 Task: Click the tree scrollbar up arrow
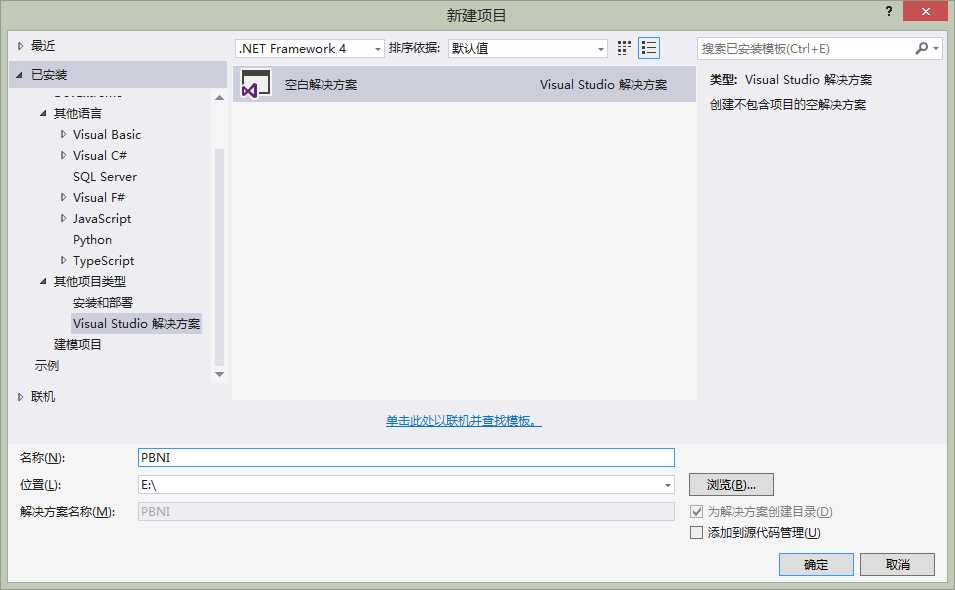220,97
